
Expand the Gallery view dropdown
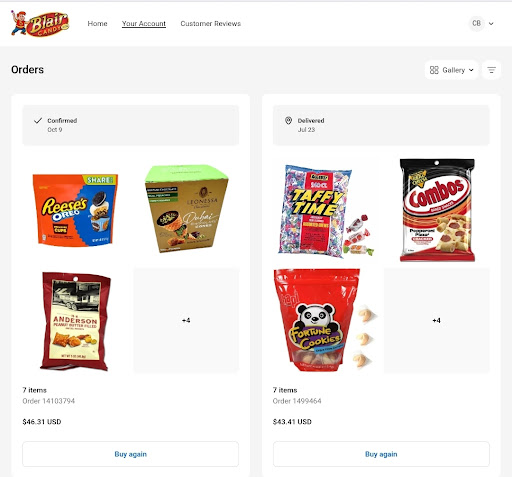click(452, 70)
